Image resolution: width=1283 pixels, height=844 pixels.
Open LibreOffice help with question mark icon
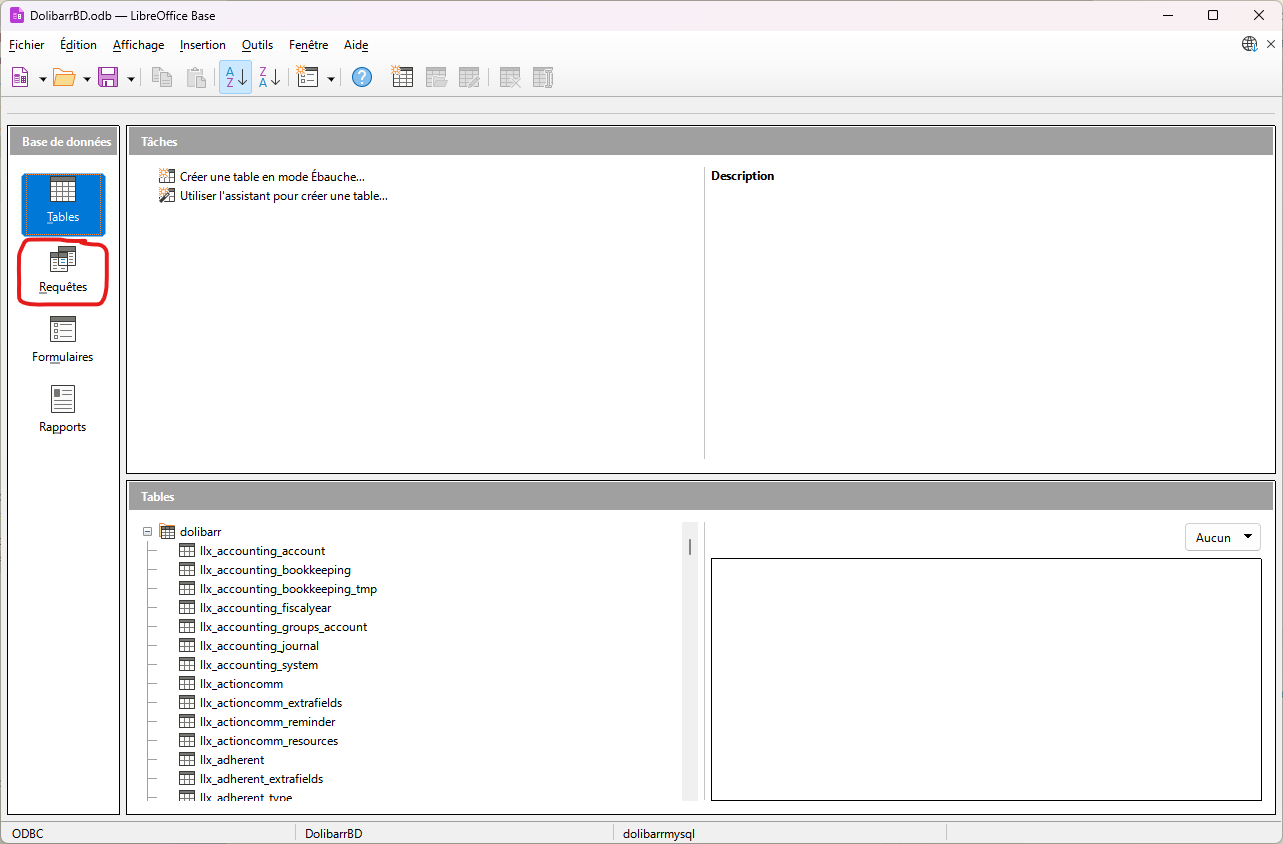point(362,78)
